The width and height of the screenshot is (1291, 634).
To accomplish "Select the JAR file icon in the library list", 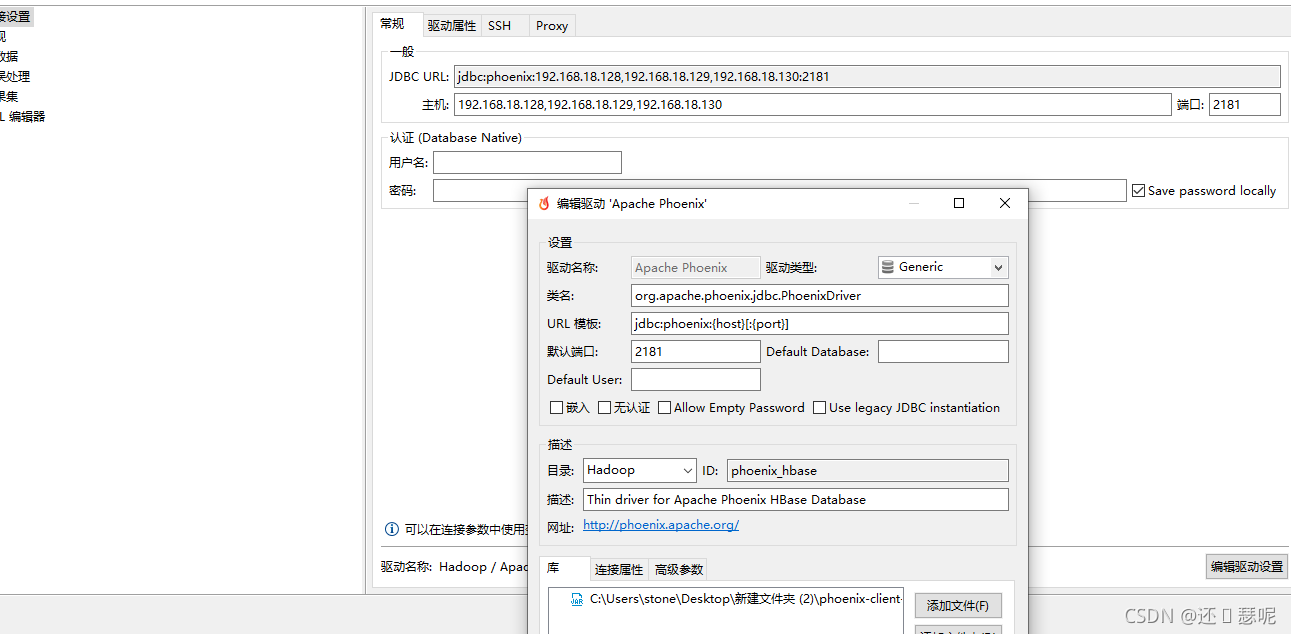I will tap(577, 599).
